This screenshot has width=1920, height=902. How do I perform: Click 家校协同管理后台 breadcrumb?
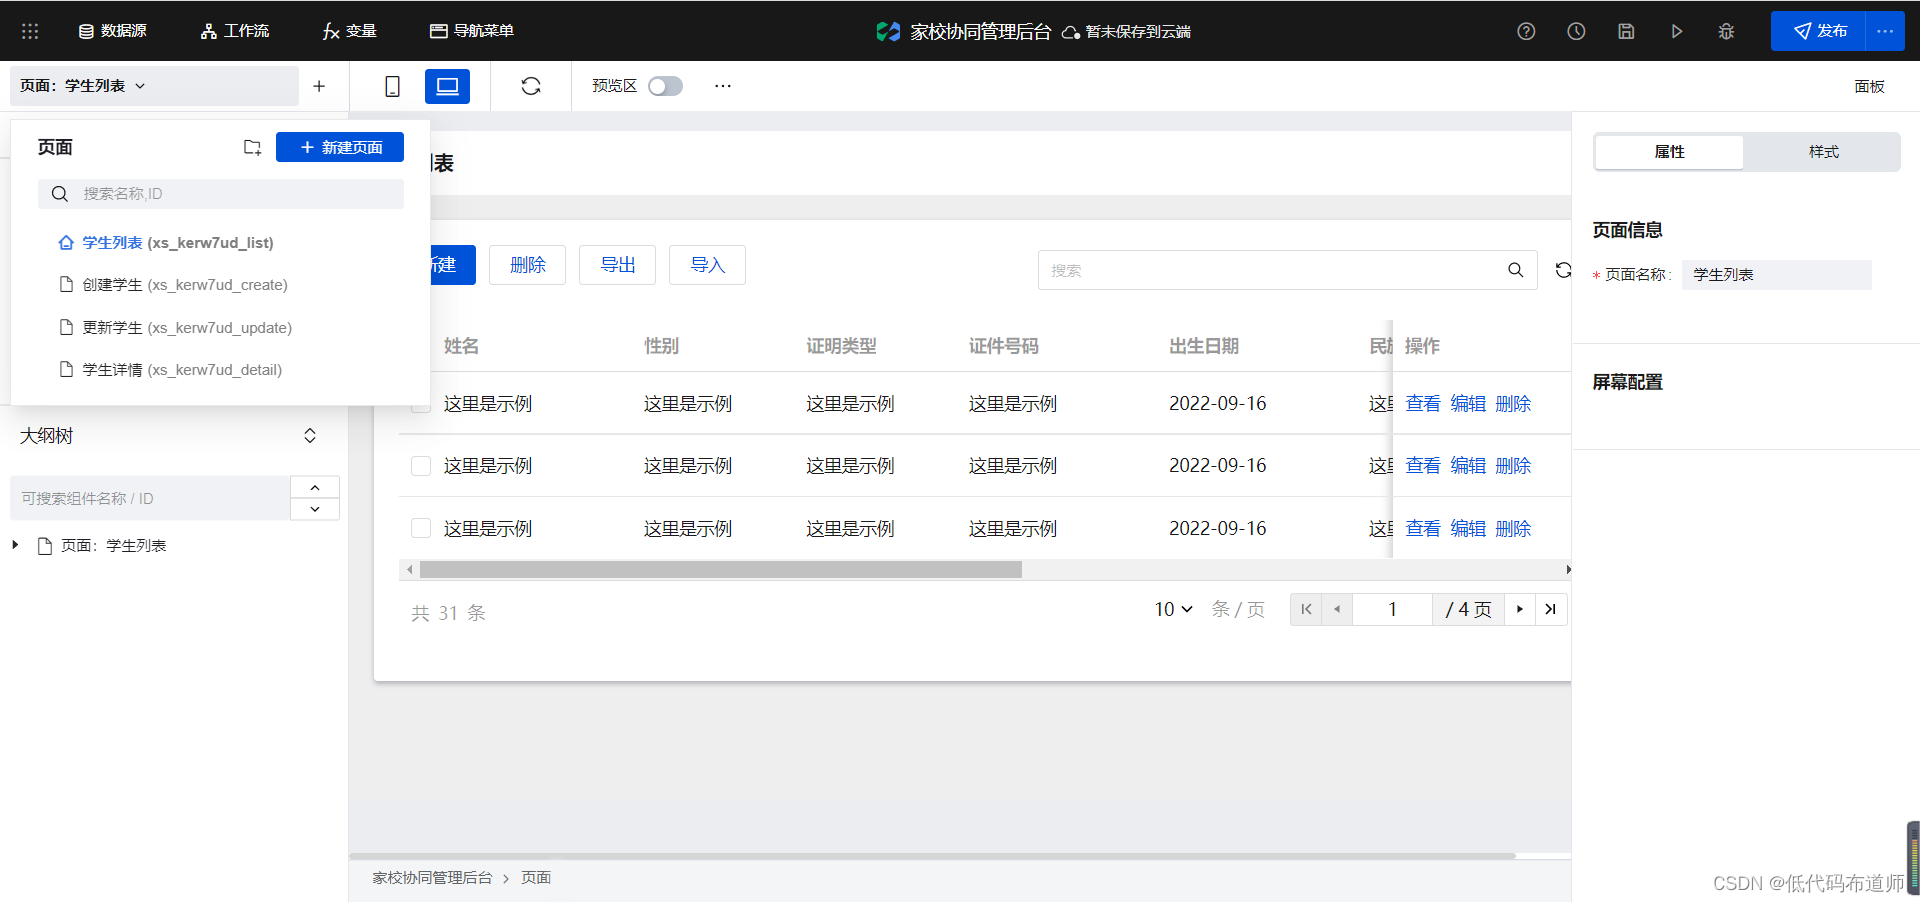[432, 878]
